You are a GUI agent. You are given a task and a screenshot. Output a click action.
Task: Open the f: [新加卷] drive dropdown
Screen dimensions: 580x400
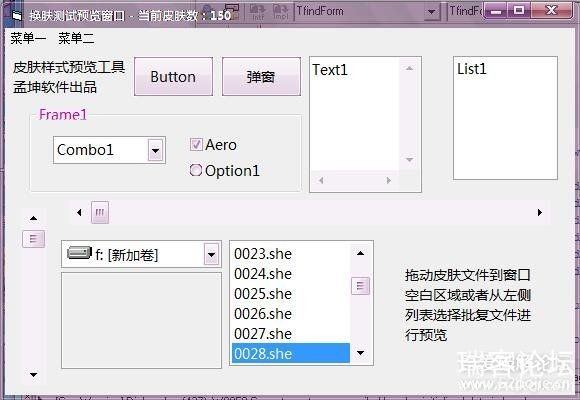211,254
